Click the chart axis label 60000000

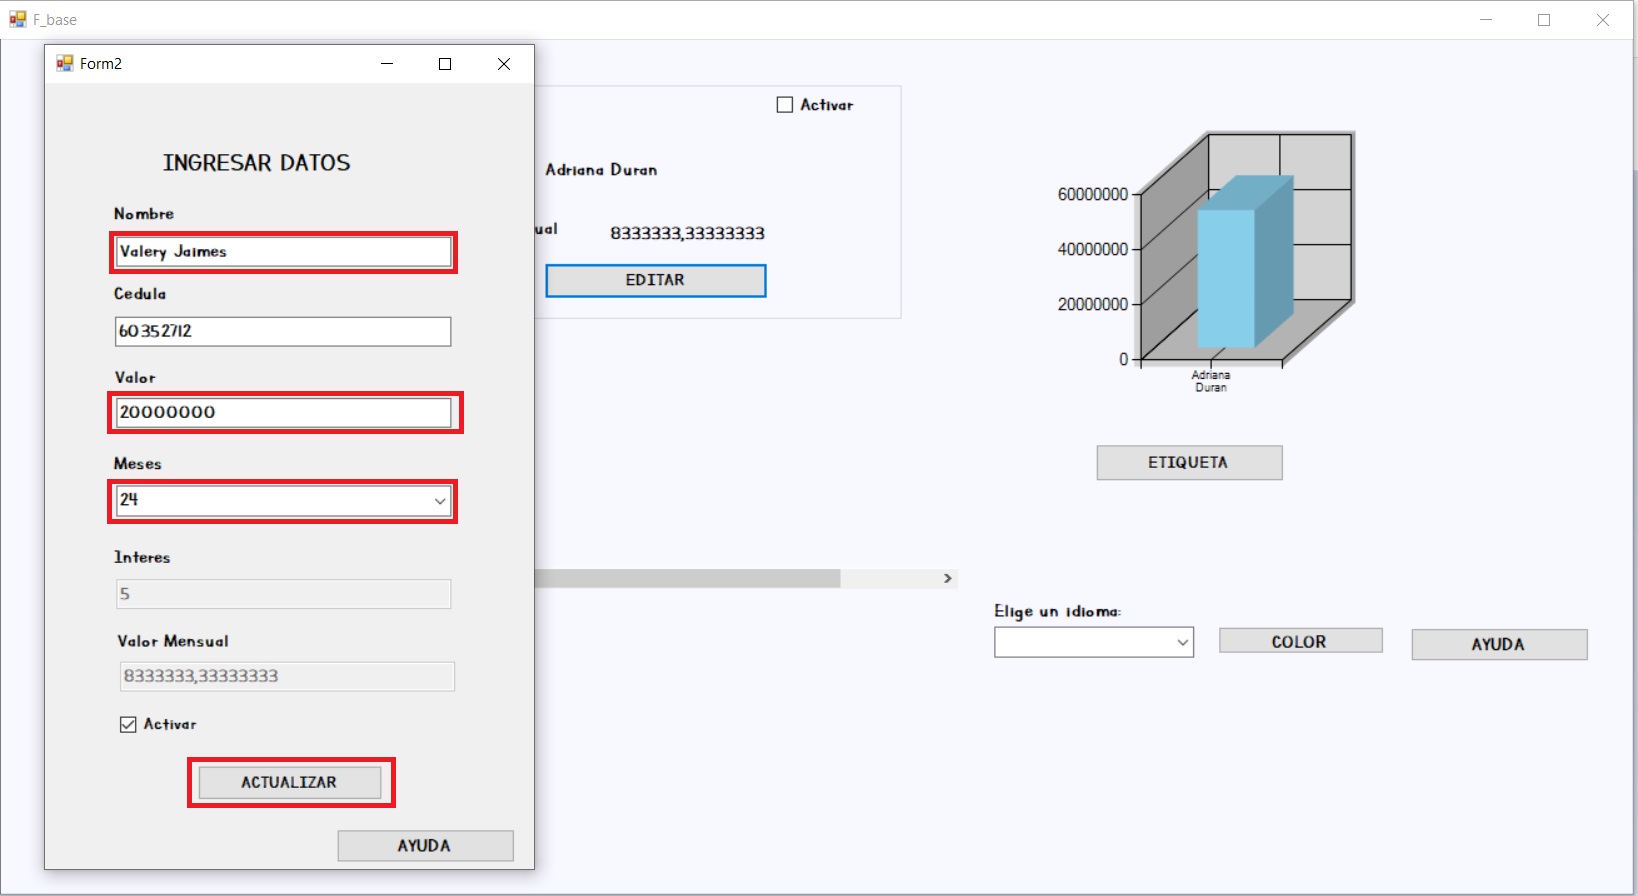[x=1092, y=194]
